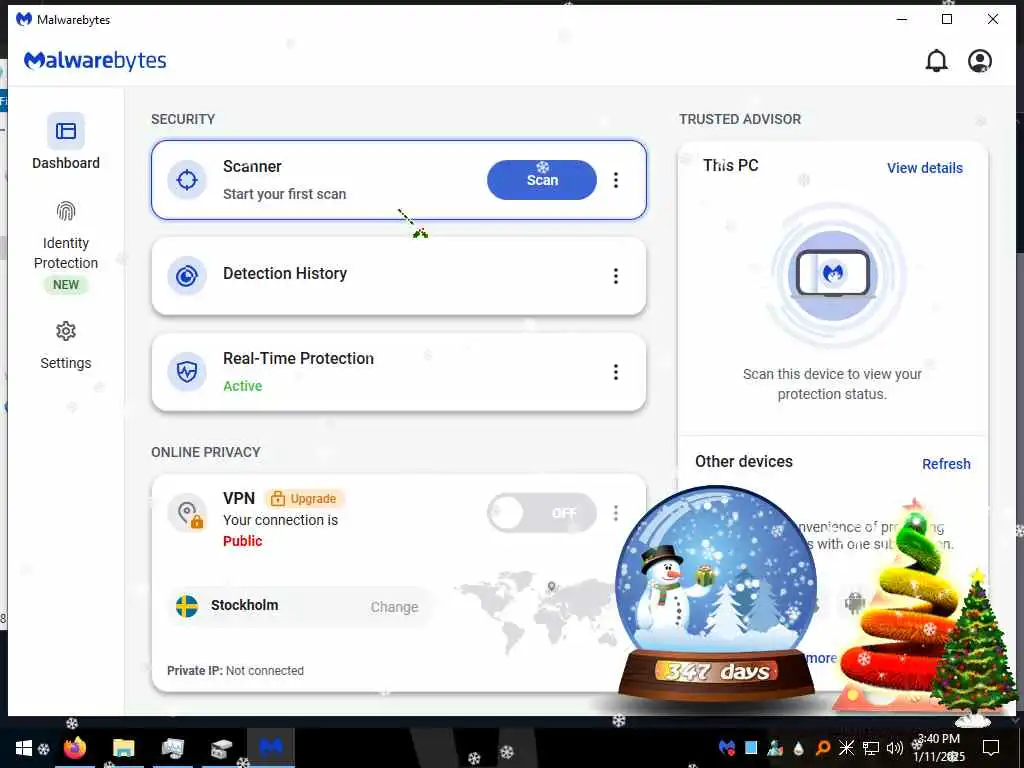Screen dimensions: 1024x768
Task: Click the Start your first scan text
Action: coord(285,194)
